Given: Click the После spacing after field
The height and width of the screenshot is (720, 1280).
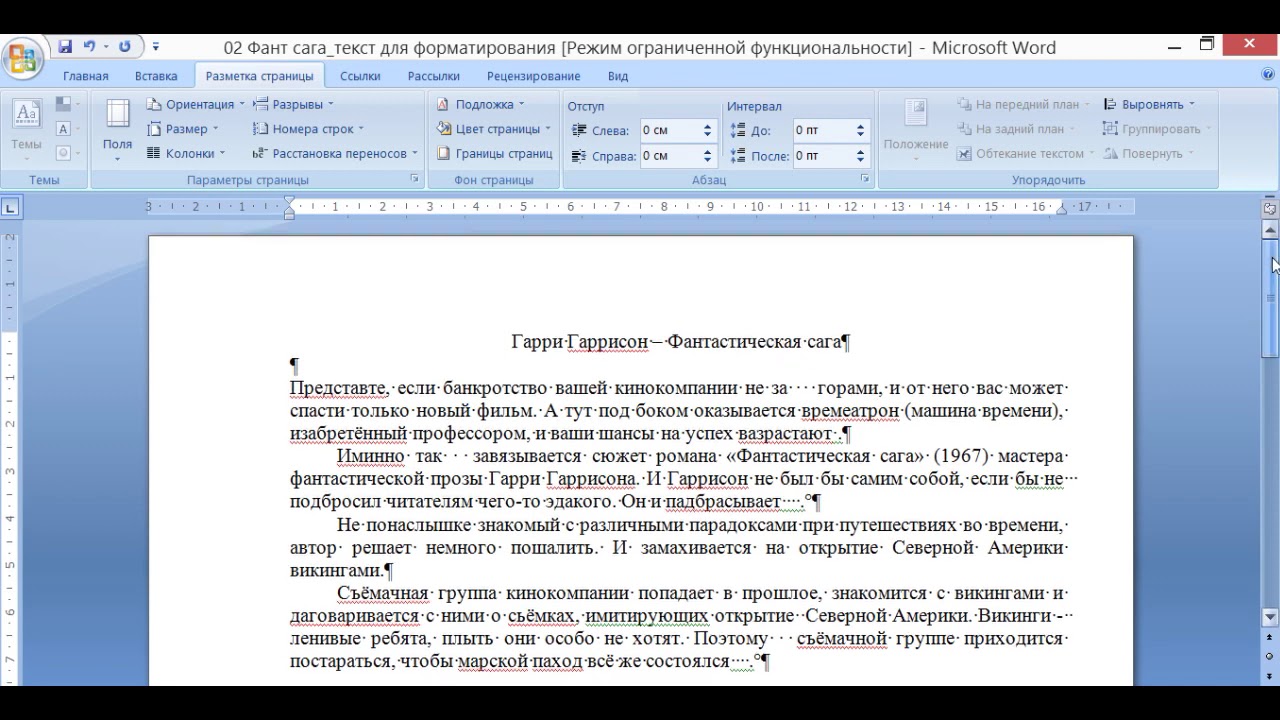Looking at the screenshot, I should point(823,156).
